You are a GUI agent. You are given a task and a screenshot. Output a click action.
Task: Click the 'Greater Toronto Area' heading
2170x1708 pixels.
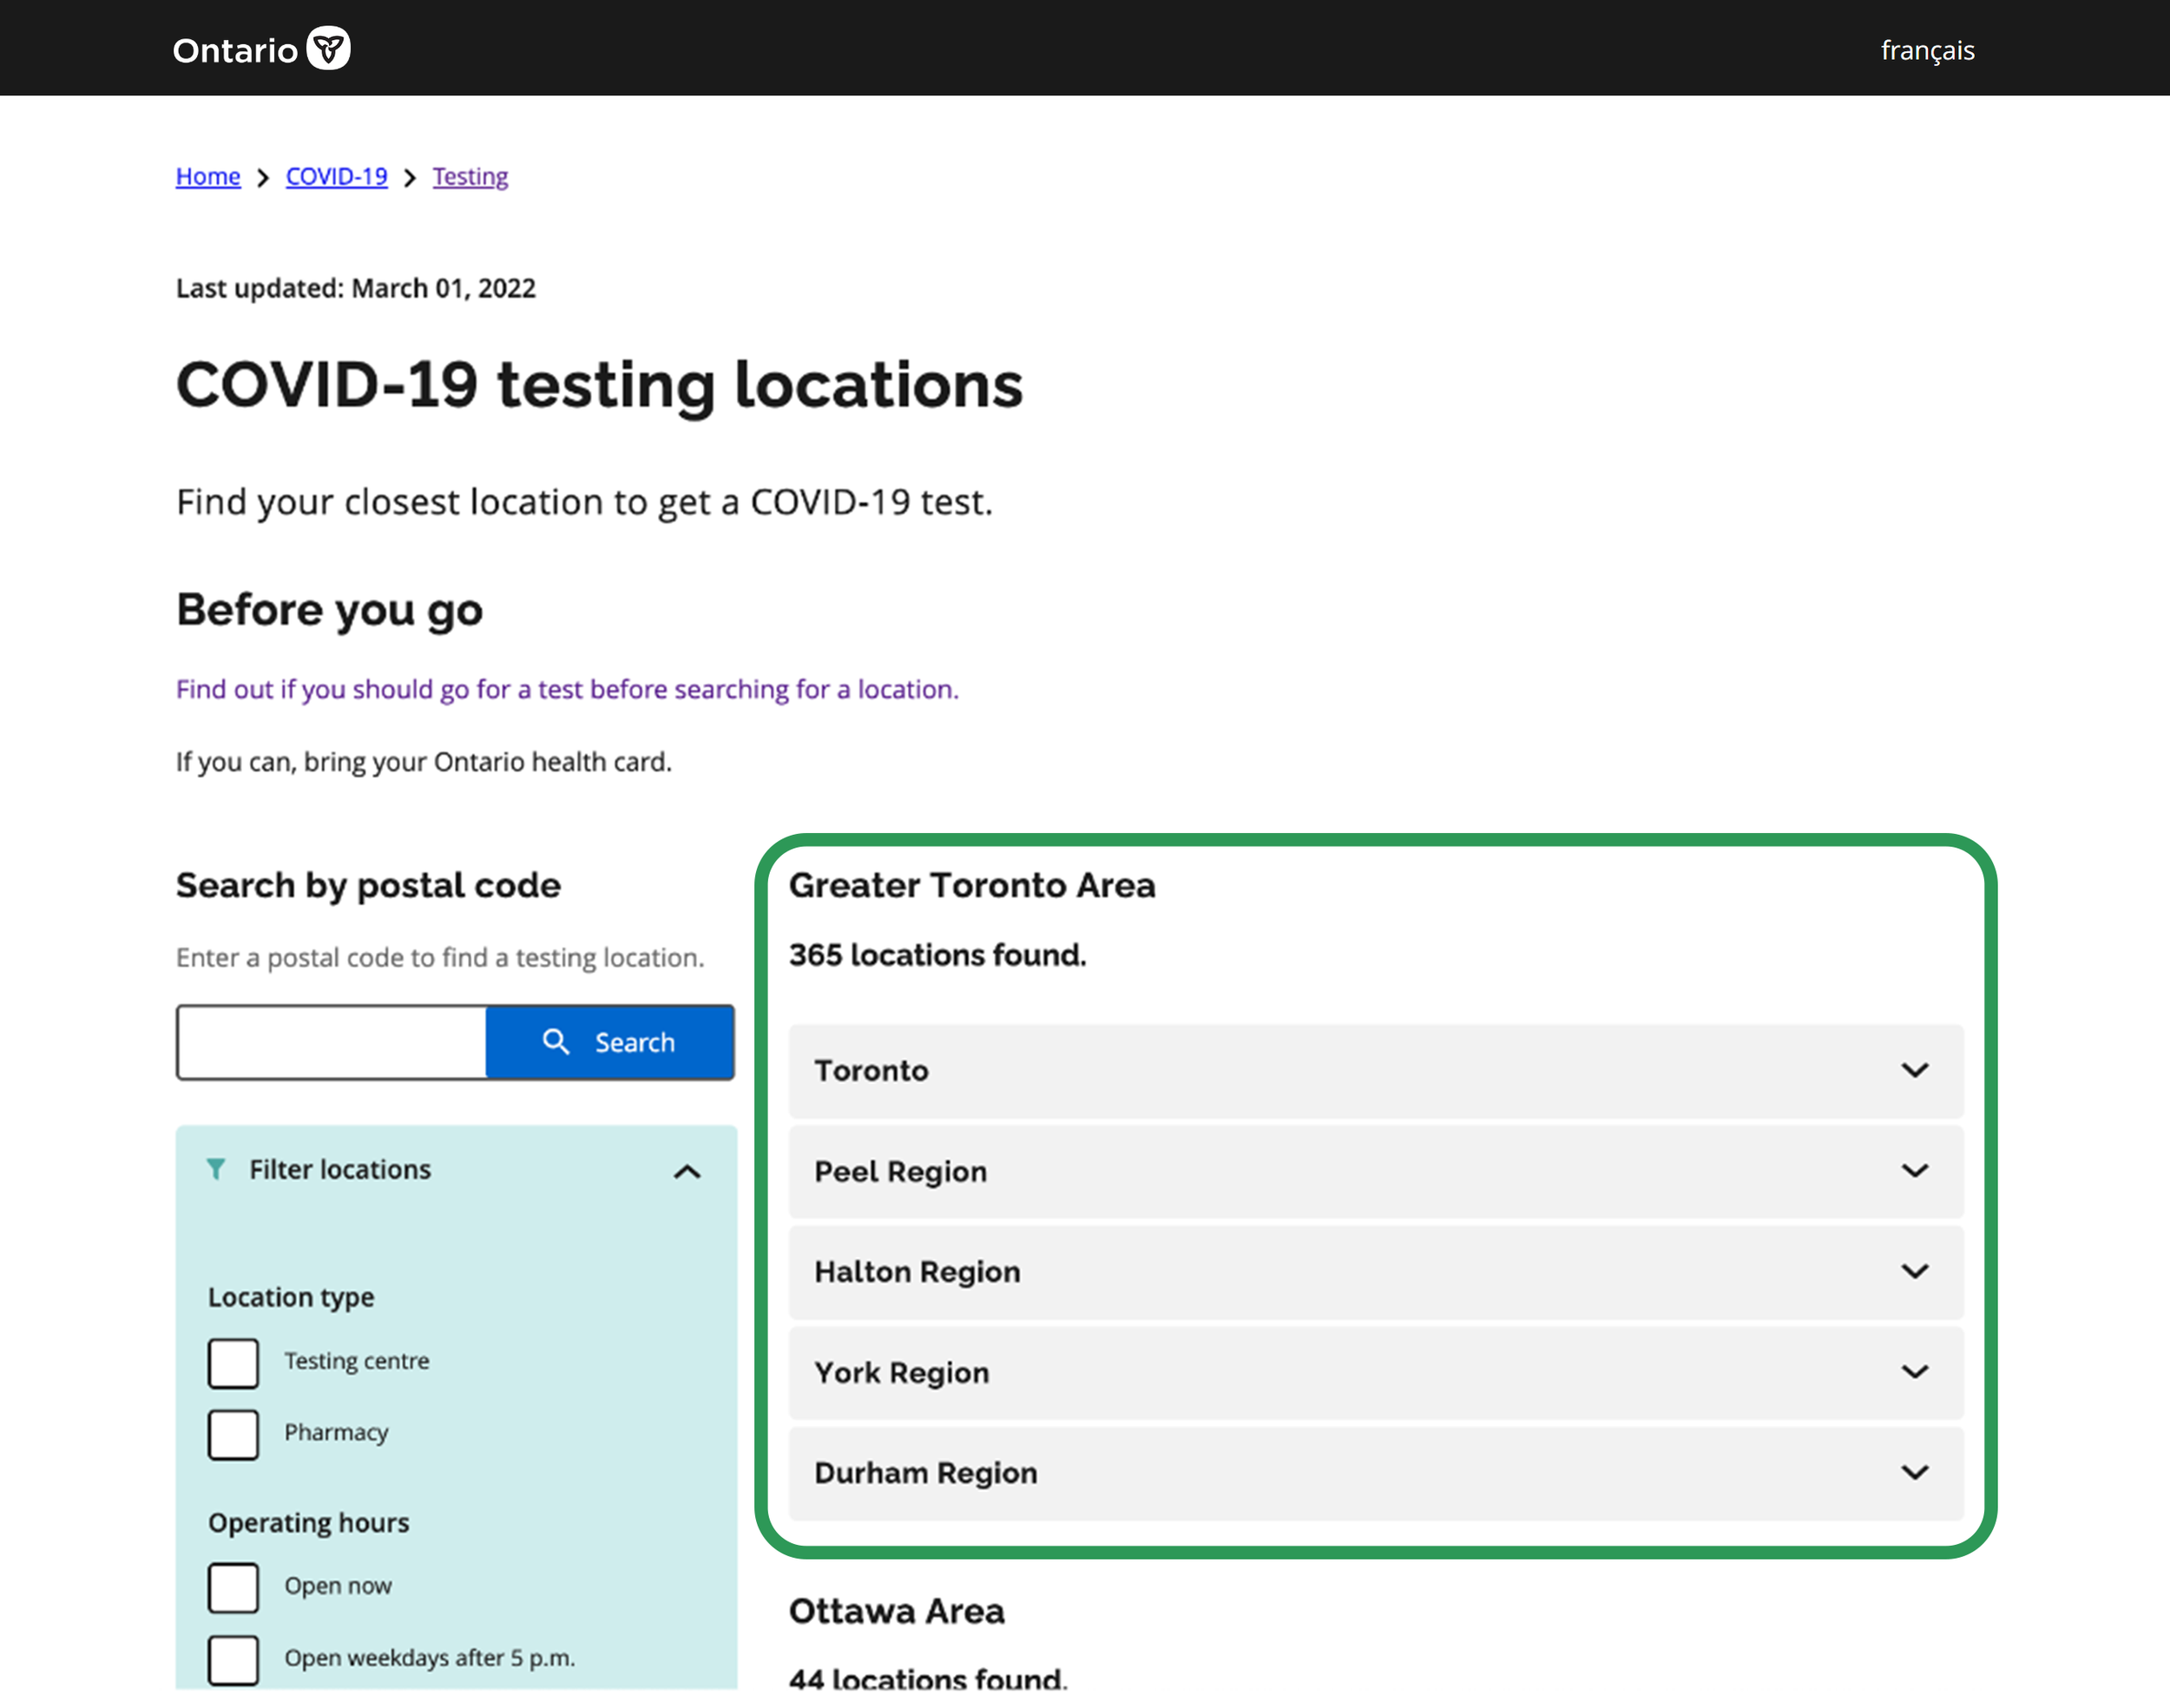click(x=972, y=885)
